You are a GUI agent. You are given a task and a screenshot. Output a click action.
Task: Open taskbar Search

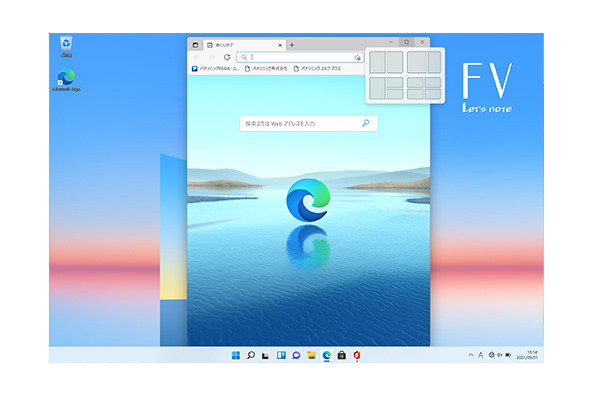[x=251, y=355]
